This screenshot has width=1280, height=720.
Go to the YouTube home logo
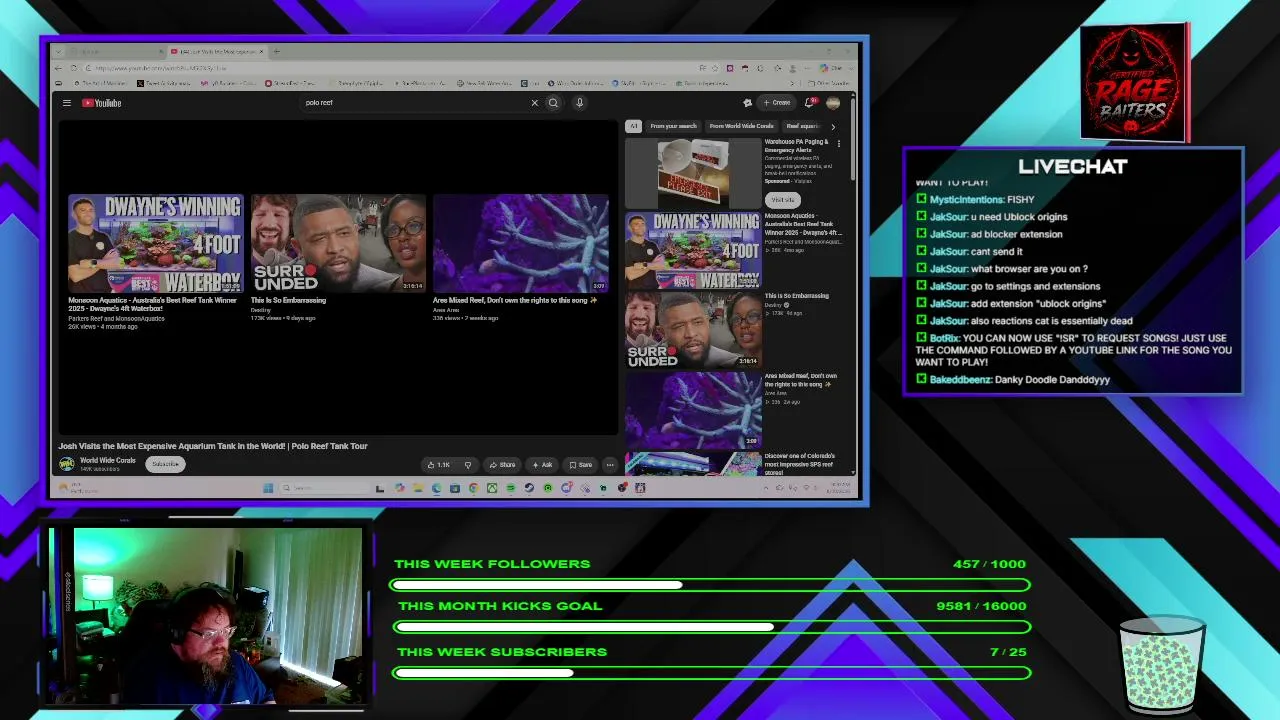(101, 103)
